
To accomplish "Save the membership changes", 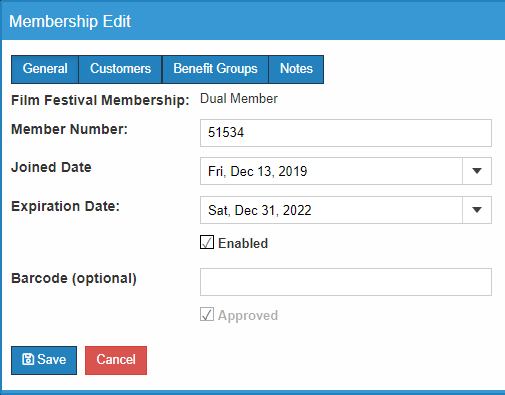I will pyautogui.click(x=44, y=360).
